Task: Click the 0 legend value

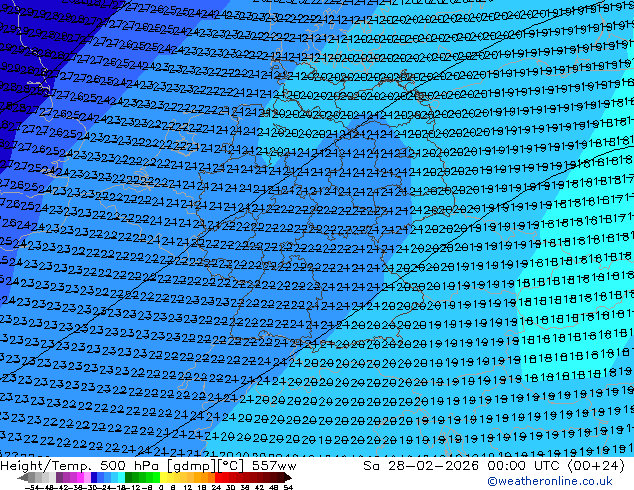Action: [161, 487]
